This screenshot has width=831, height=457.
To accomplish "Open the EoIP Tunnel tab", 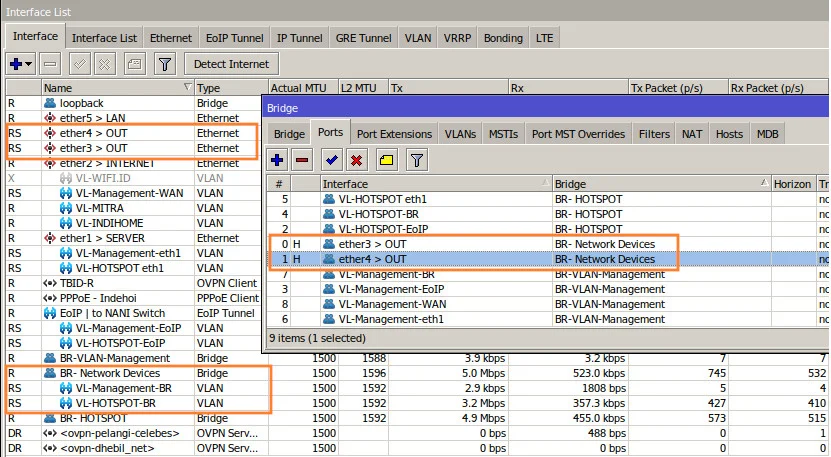I will 235,38.
